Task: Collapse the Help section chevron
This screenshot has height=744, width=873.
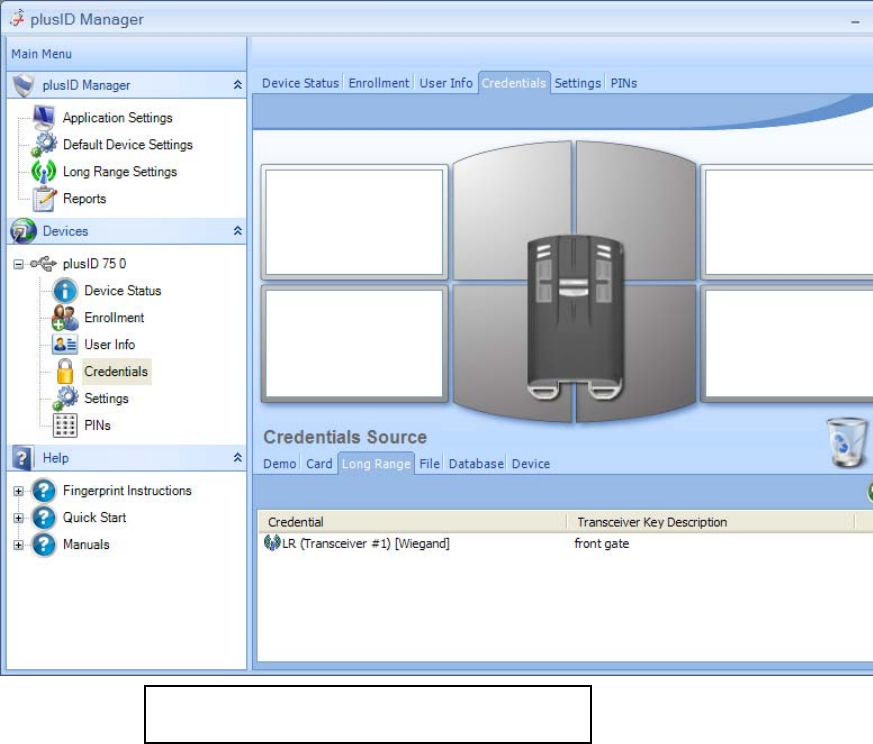Action: [238, 458]
